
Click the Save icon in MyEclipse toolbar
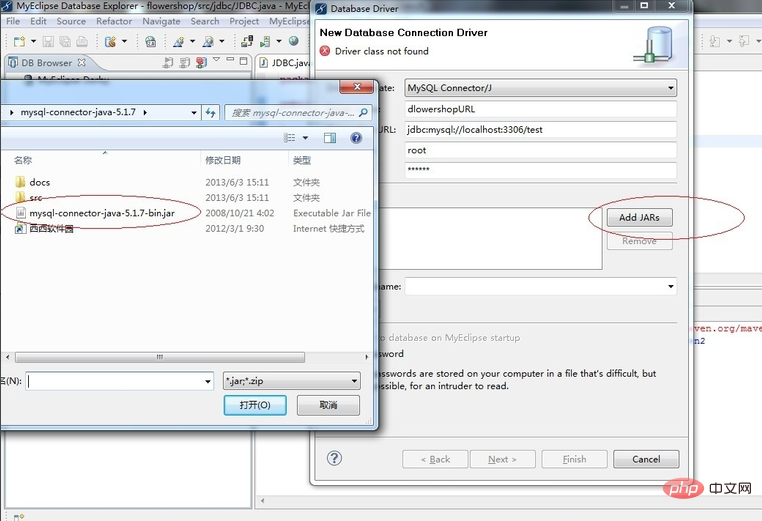48,42
